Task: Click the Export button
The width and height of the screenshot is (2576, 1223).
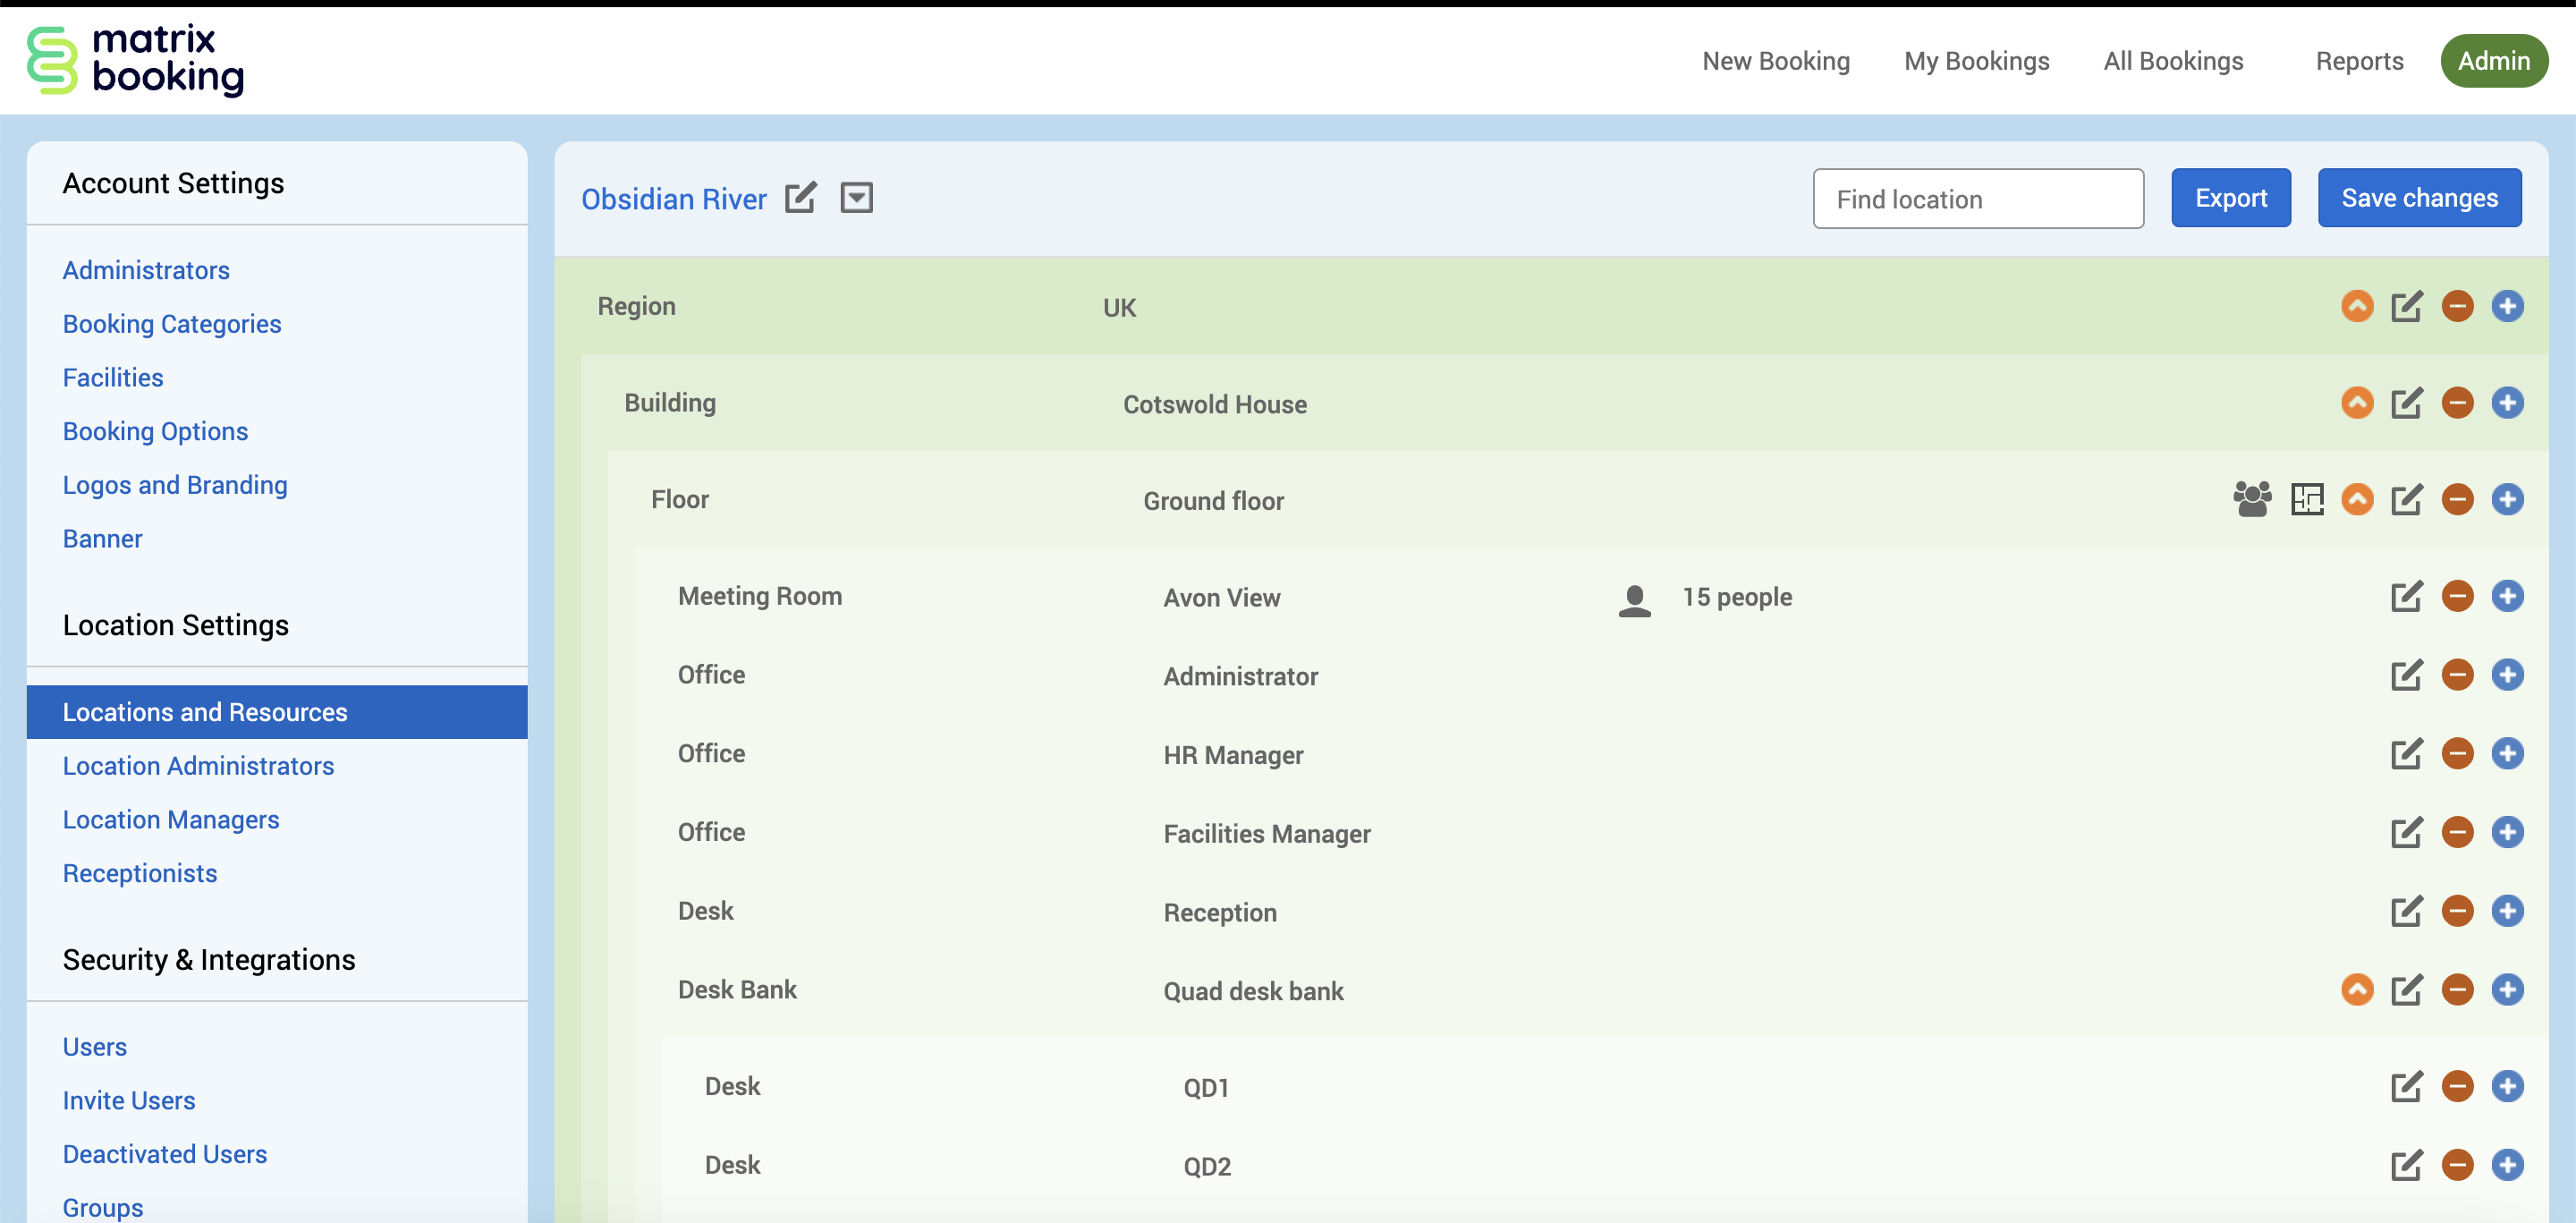Action: click(x=2230, y=198)
